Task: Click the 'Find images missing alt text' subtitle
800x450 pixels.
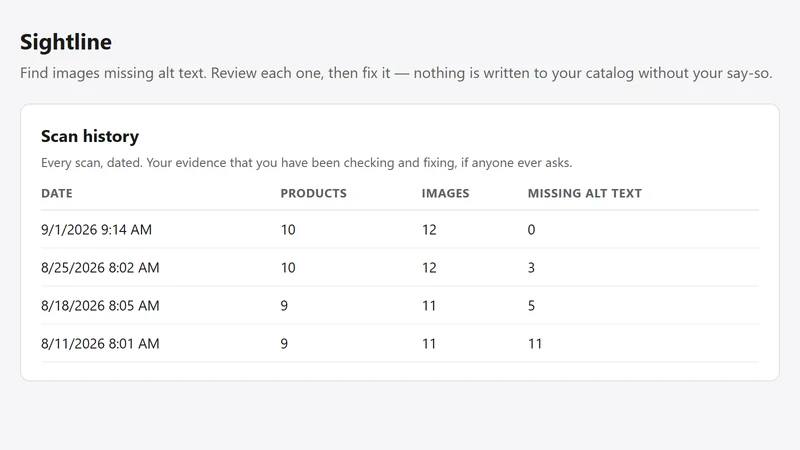Action: click(396, 73)
